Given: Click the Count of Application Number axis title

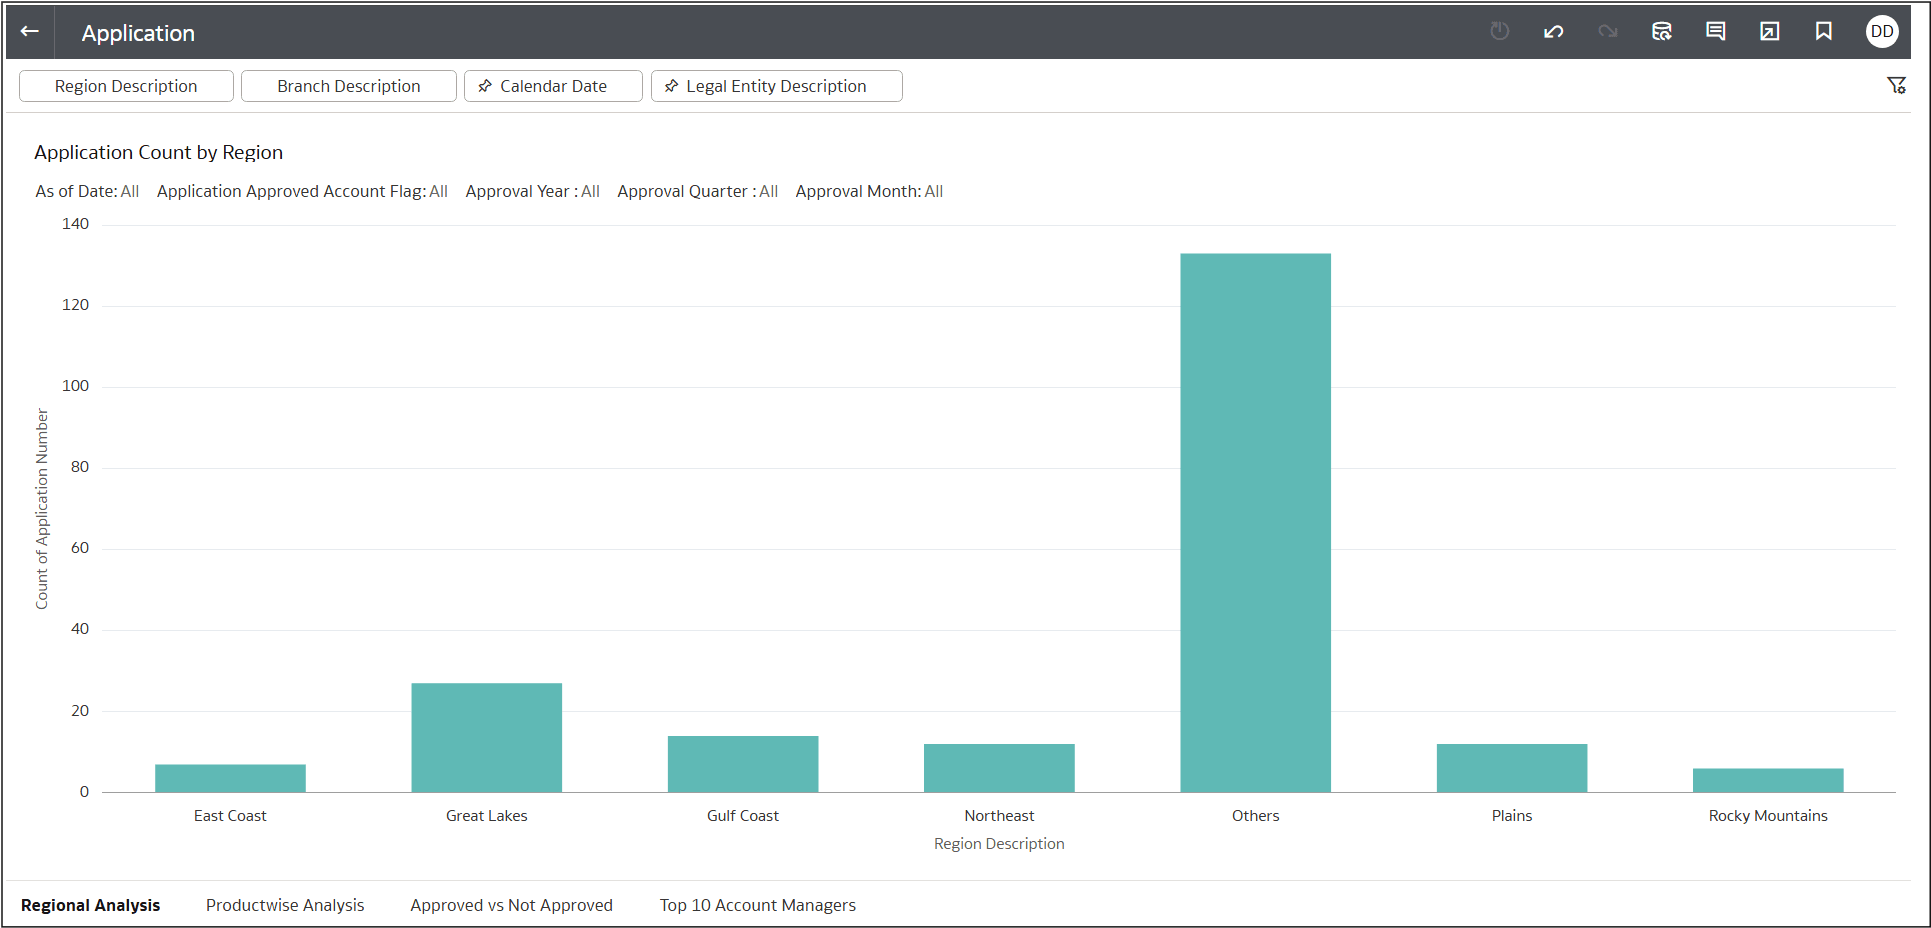Looking at the screenshot, I should click(42, 508).
